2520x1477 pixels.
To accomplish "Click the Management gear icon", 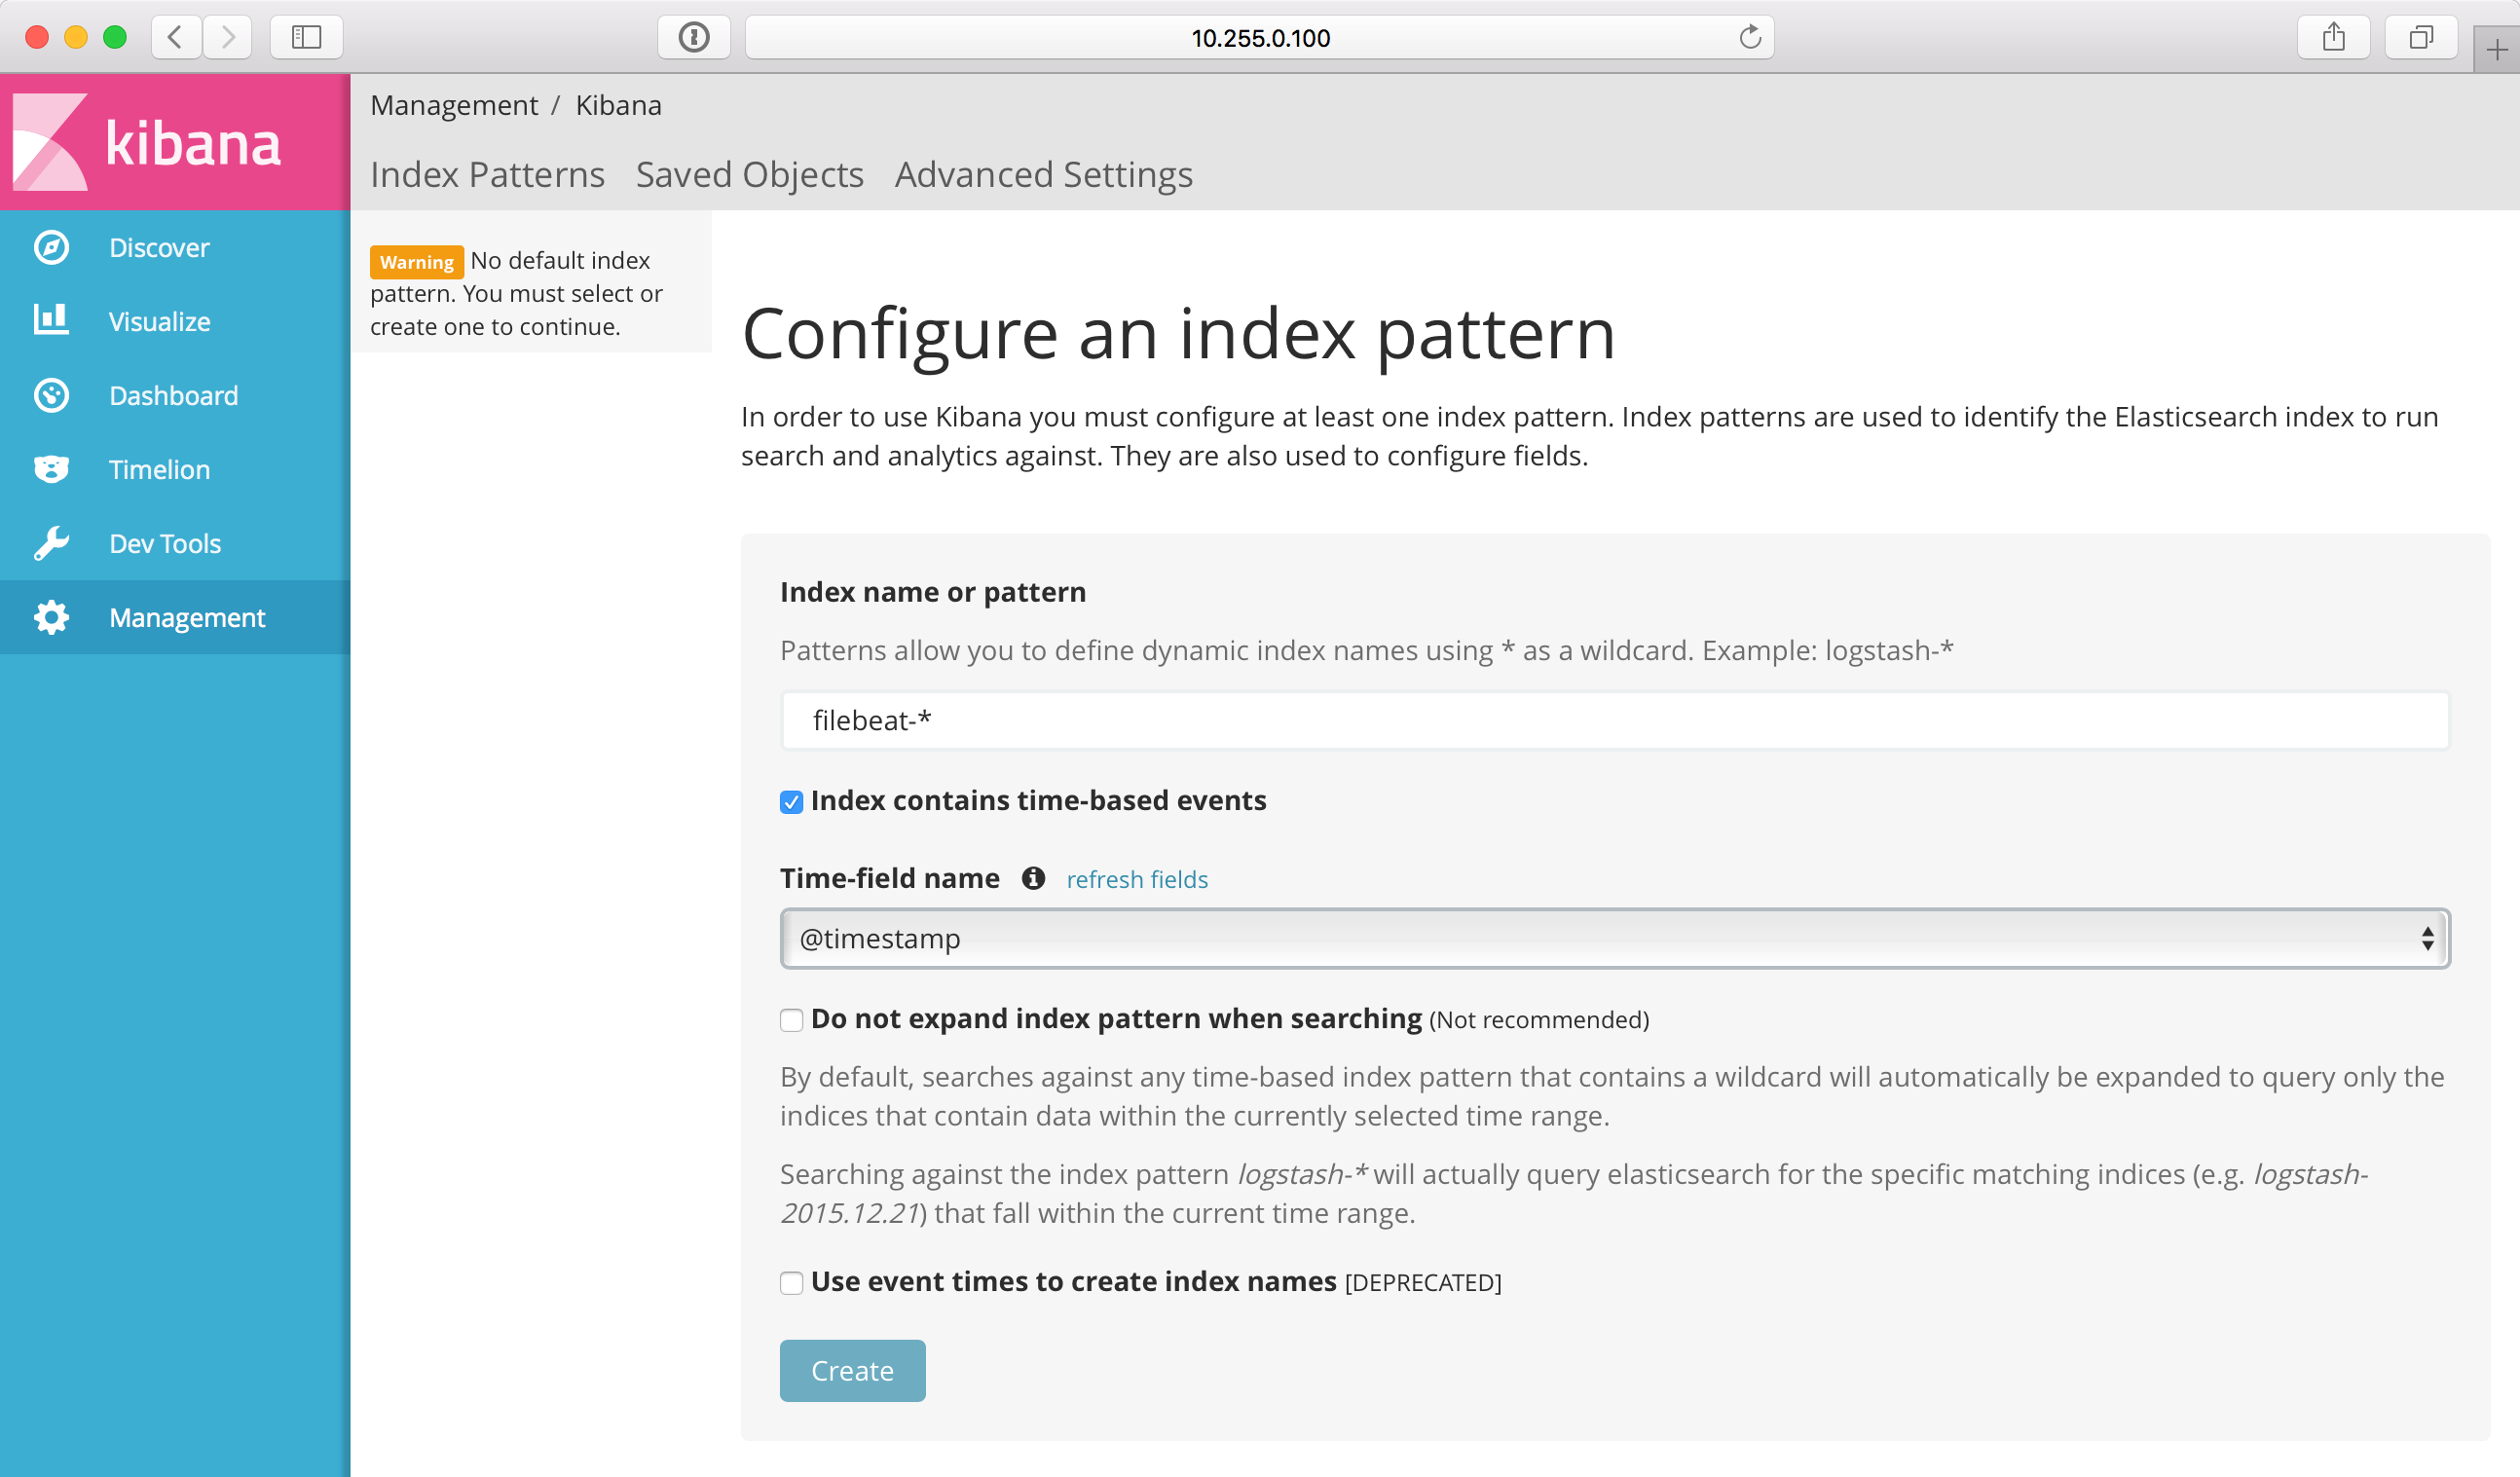I will coord(51,617).
